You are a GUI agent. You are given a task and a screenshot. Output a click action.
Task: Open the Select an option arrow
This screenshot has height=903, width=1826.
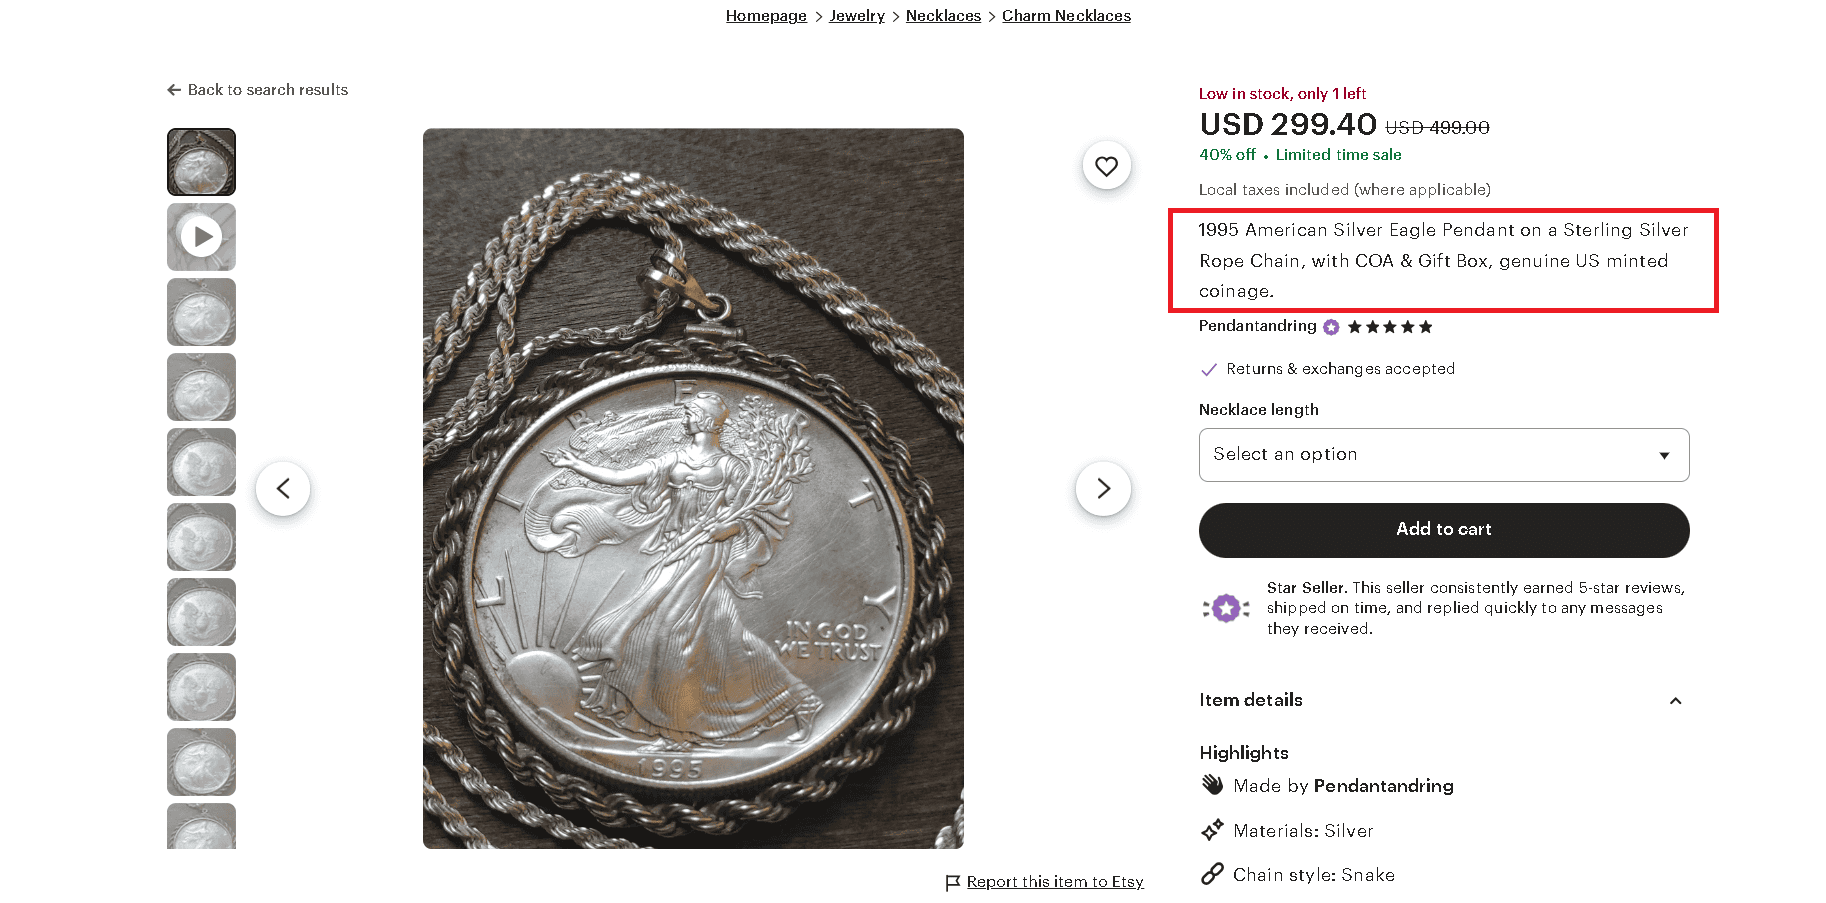coord(1664,454)
